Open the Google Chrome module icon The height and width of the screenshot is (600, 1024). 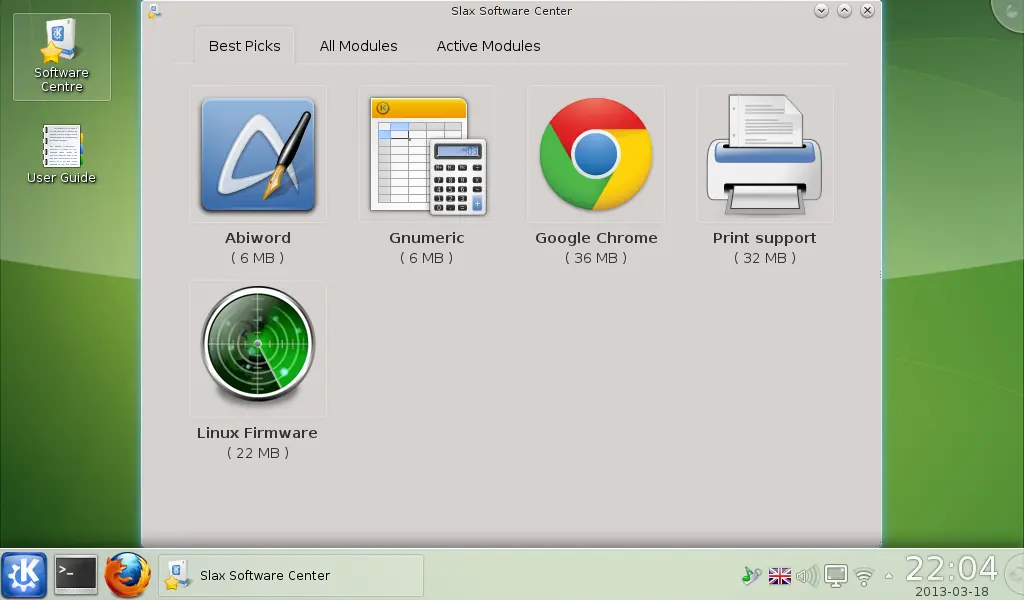[x=596, y=154]
